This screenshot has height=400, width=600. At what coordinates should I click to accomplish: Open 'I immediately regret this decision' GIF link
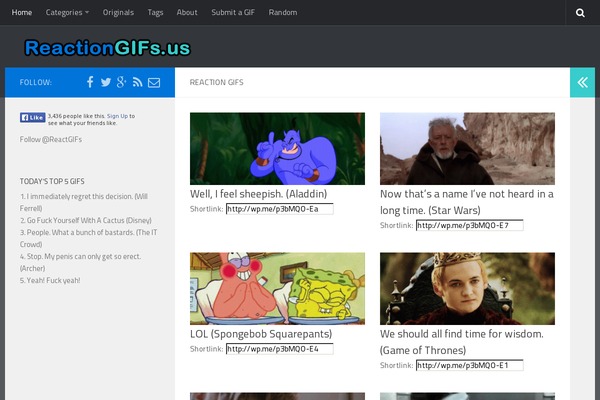[84, 202]
